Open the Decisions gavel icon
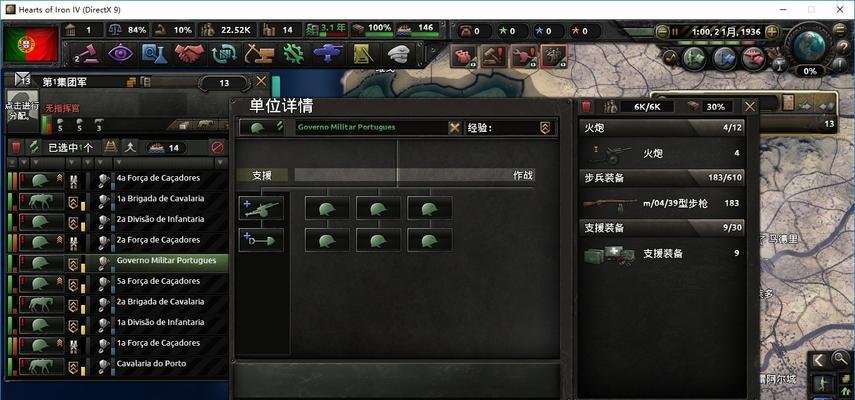The image size is (855, 400). 86,53
